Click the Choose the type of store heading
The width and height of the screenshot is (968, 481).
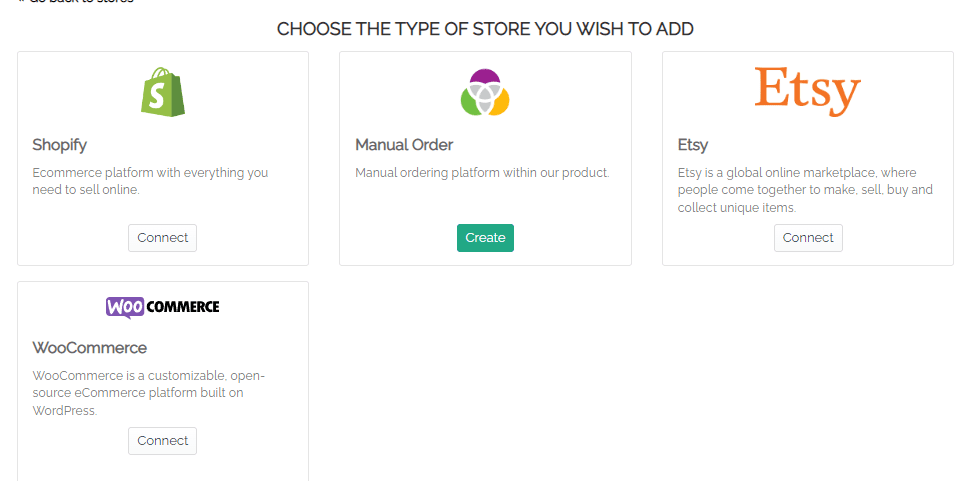[x=485, y=29]
